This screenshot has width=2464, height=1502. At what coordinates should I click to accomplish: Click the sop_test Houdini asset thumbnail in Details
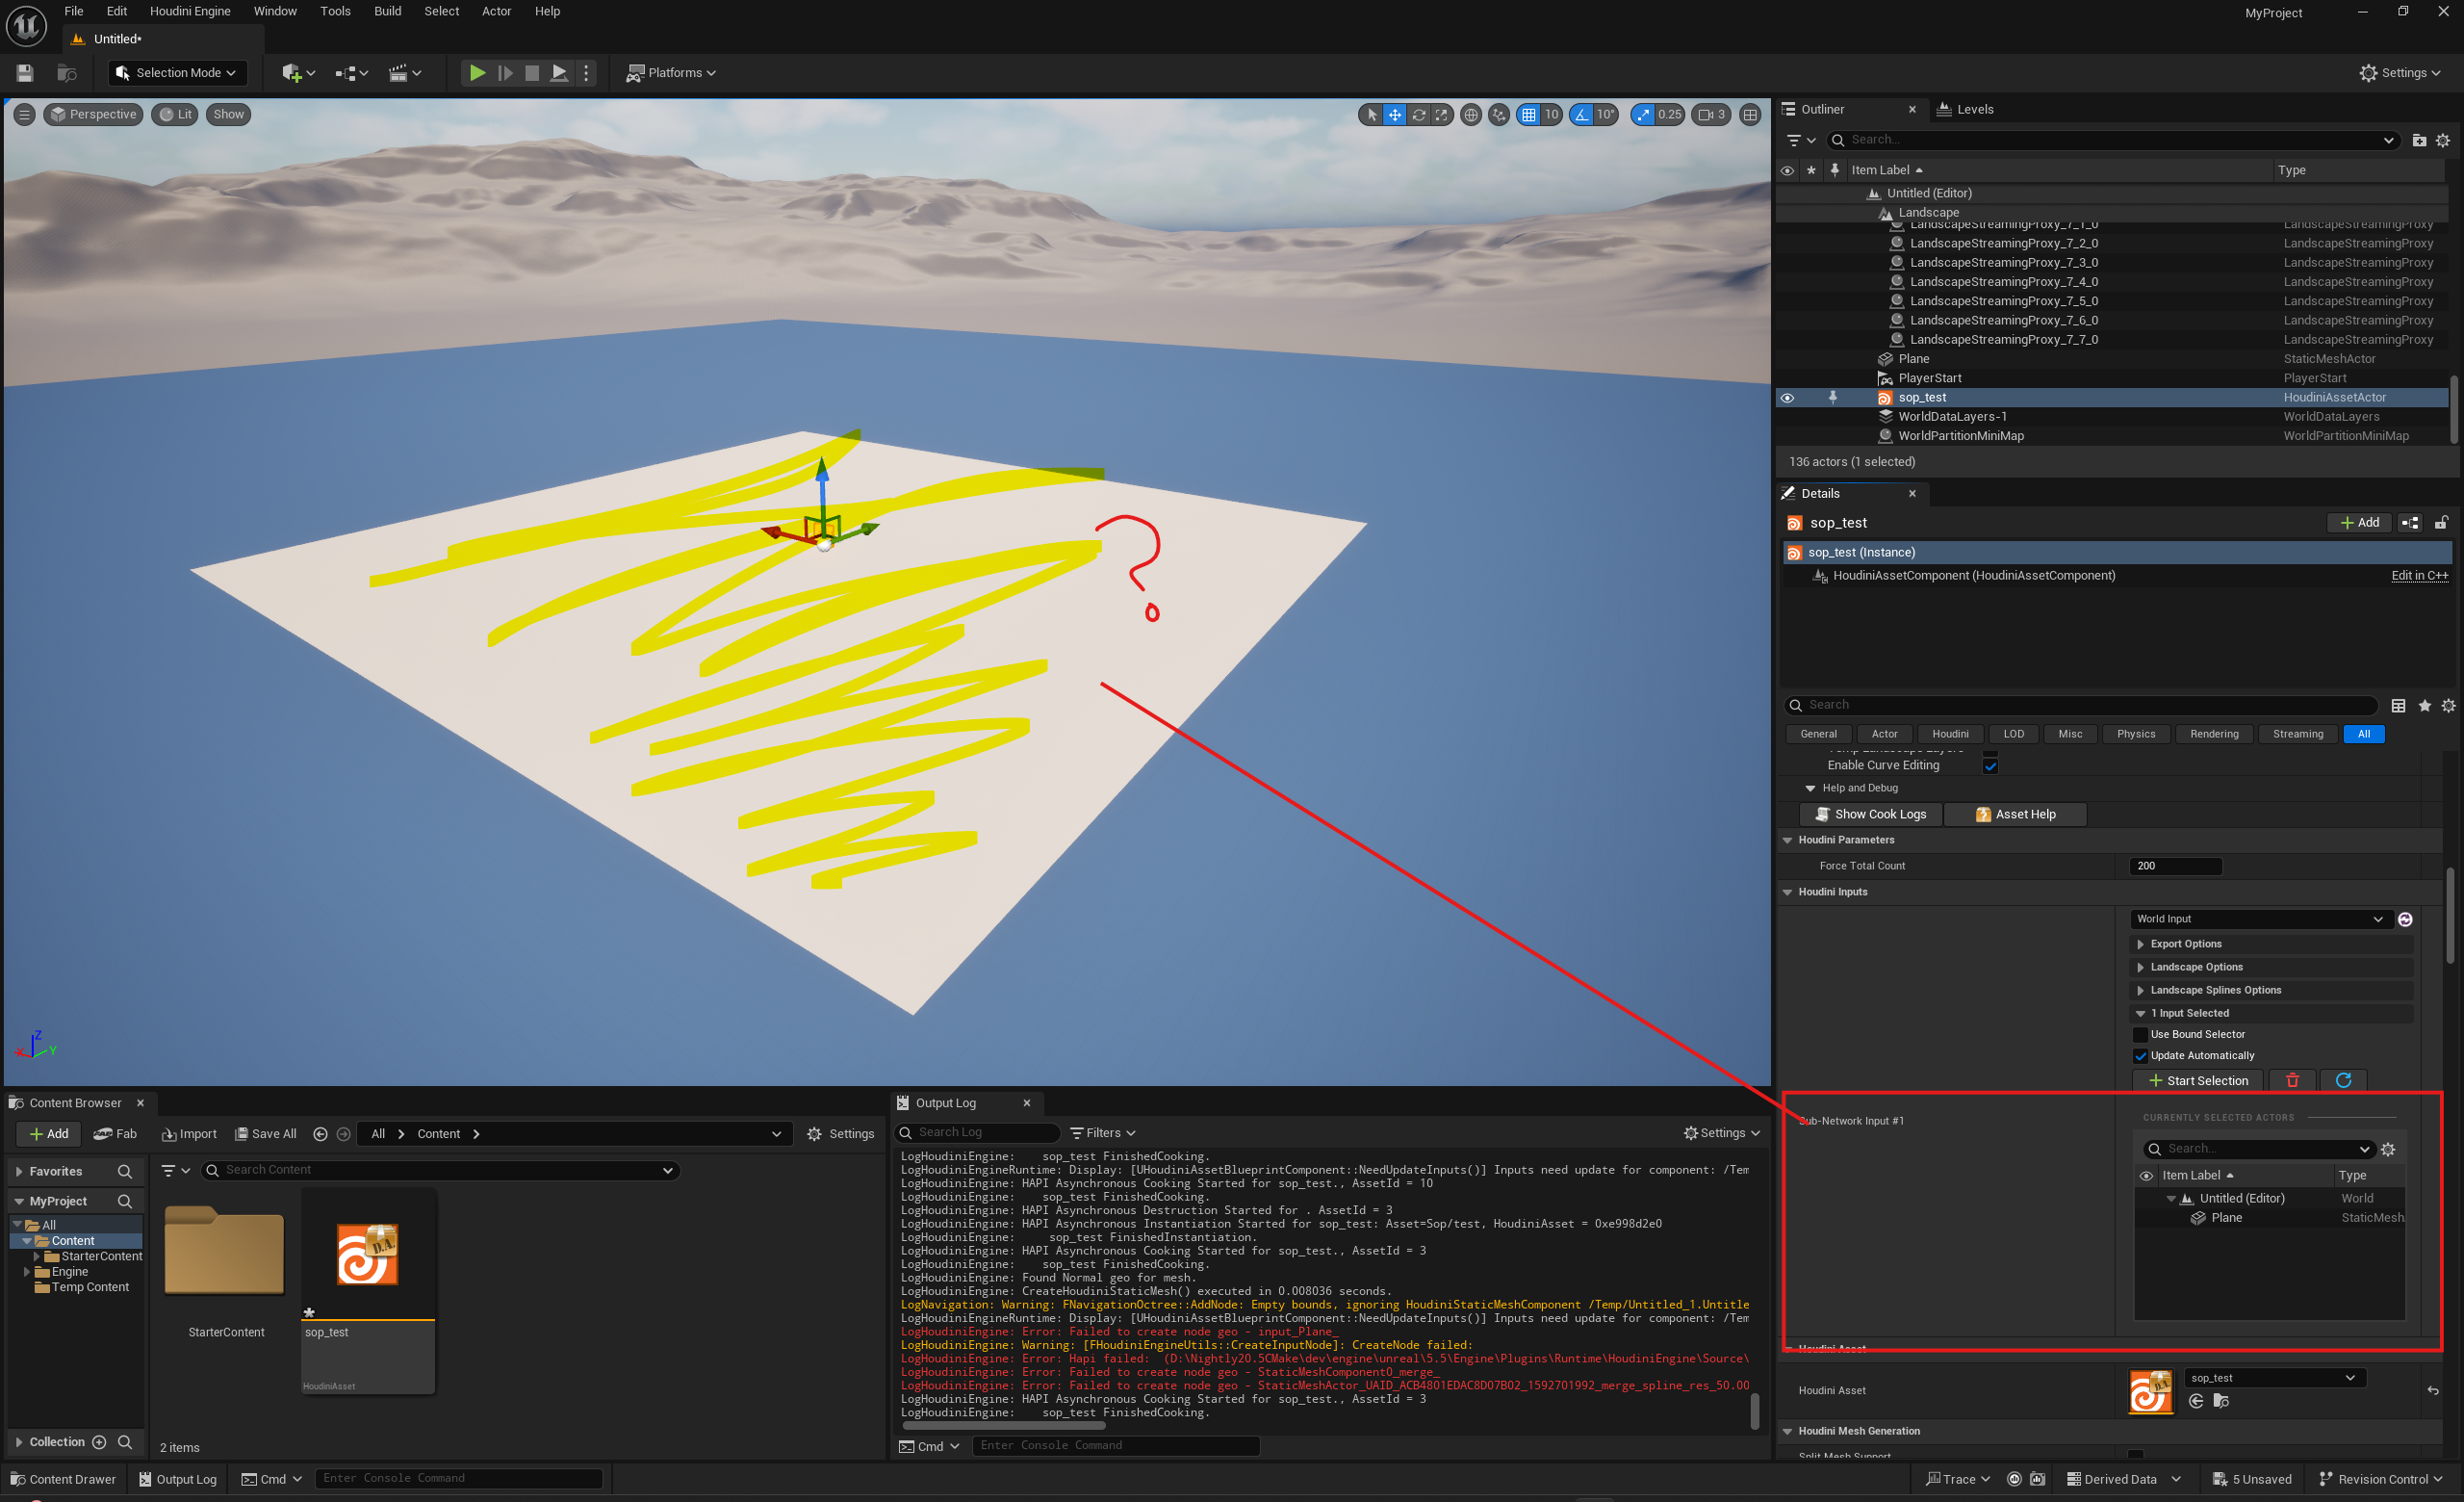click(x=2151, y=1392)
